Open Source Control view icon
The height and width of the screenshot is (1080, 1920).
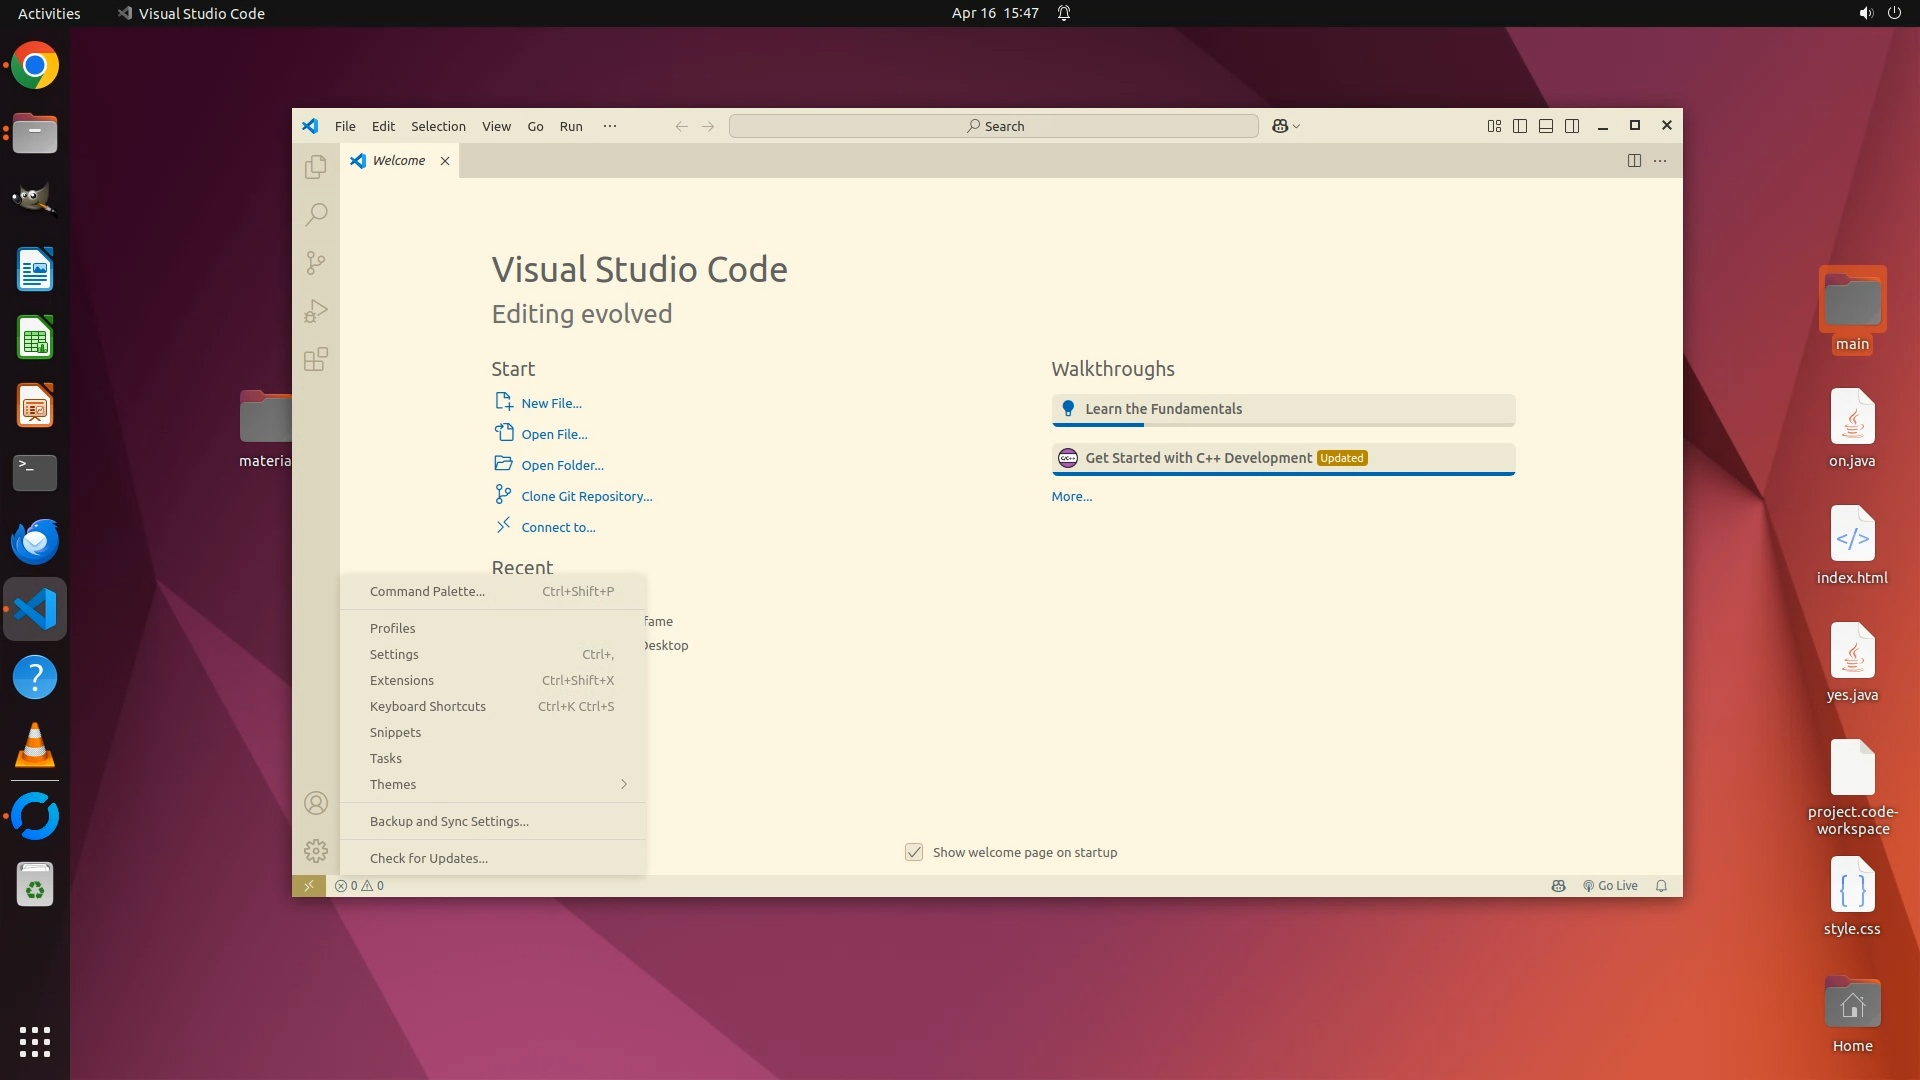316,263
